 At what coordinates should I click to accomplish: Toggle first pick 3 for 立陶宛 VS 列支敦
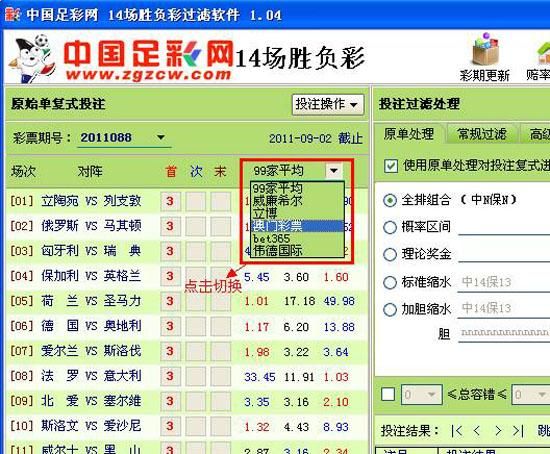point(170,201)
